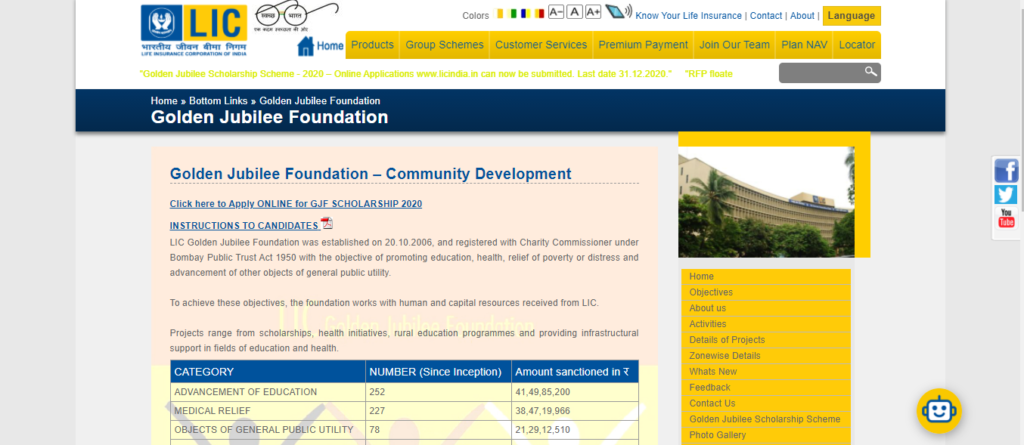Click the number 78 cell

click(438, 429)
